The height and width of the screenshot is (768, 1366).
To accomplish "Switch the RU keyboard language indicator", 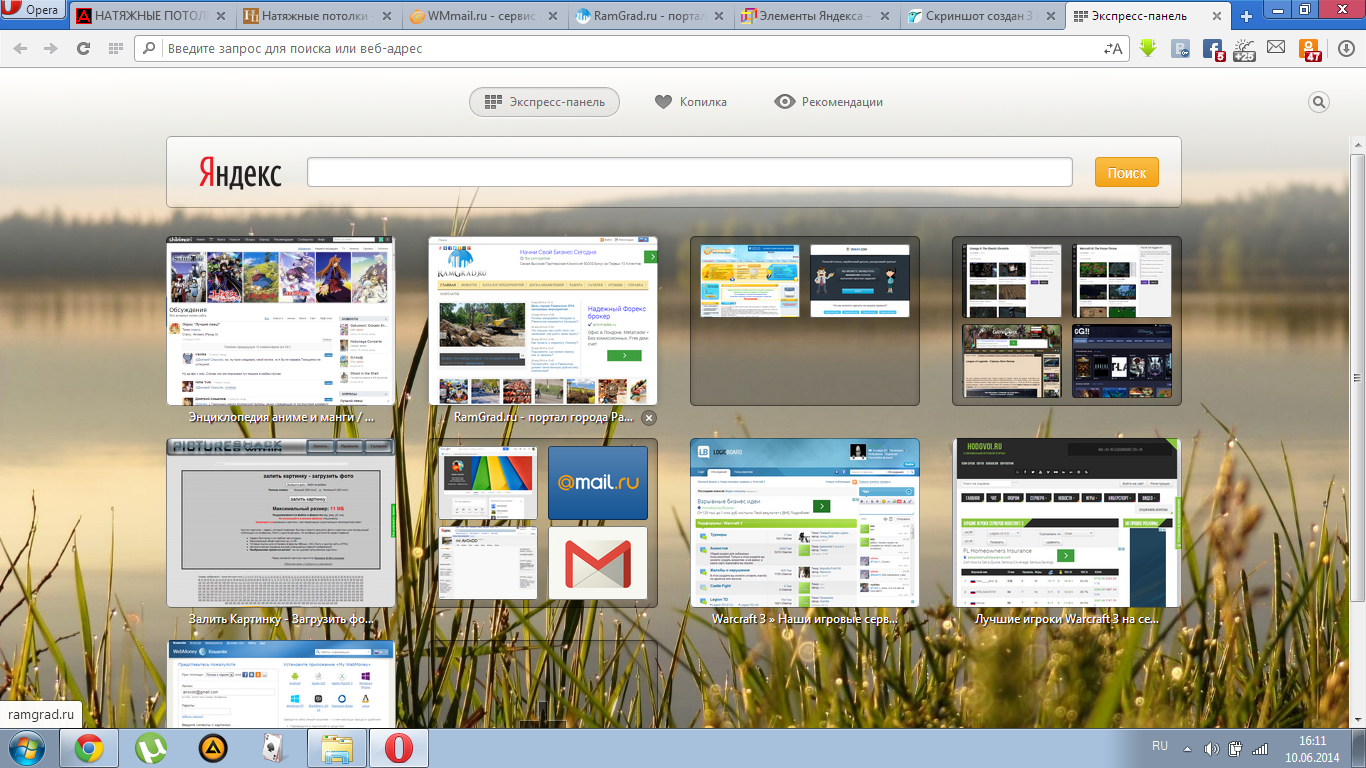I will (x=1160, y=747).
